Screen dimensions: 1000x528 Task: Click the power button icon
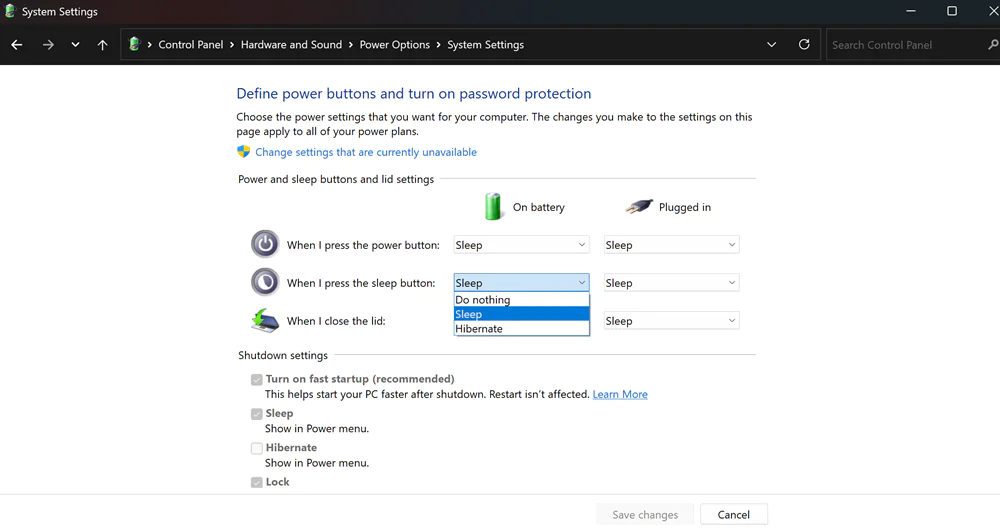pyautogui.click(x=265, y=244)
